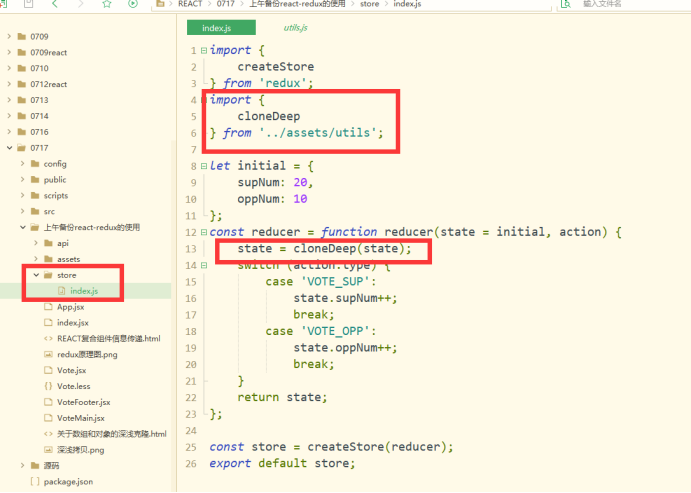The width and height of the screenshot is (691, 493).
Task: Click line number 25 in the gutter
Action: coord(191,447)
